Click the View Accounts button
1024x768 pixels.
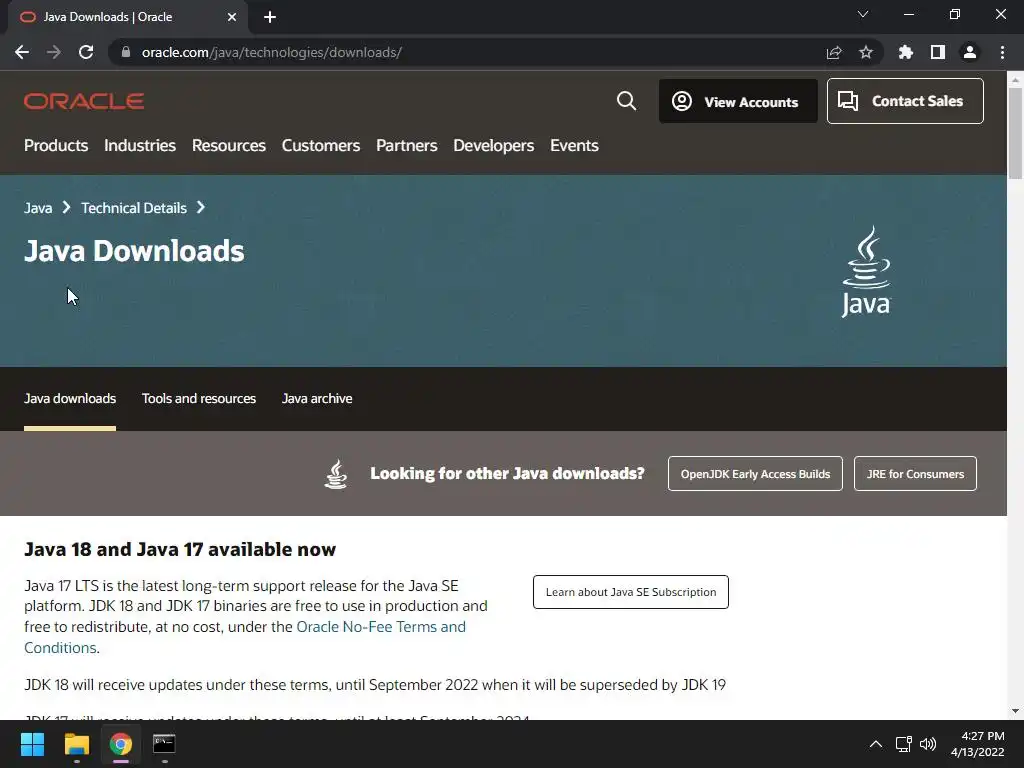tap(738, 101)
